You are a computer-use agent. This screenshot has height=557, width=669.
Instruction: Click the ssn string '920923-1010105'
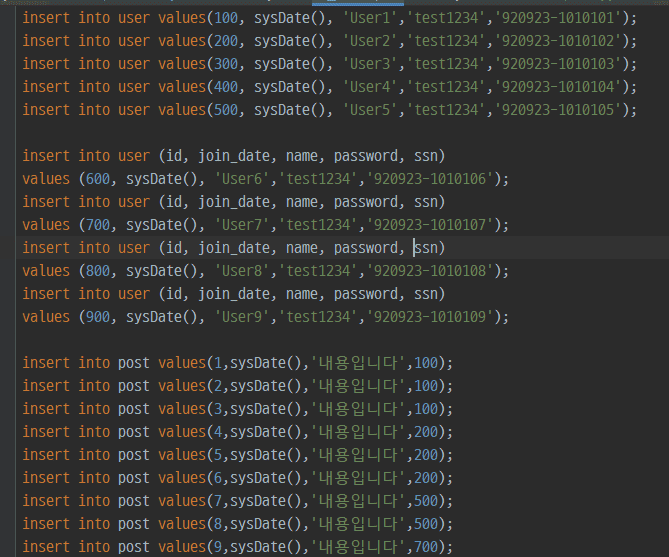click(x=558, y=110)
